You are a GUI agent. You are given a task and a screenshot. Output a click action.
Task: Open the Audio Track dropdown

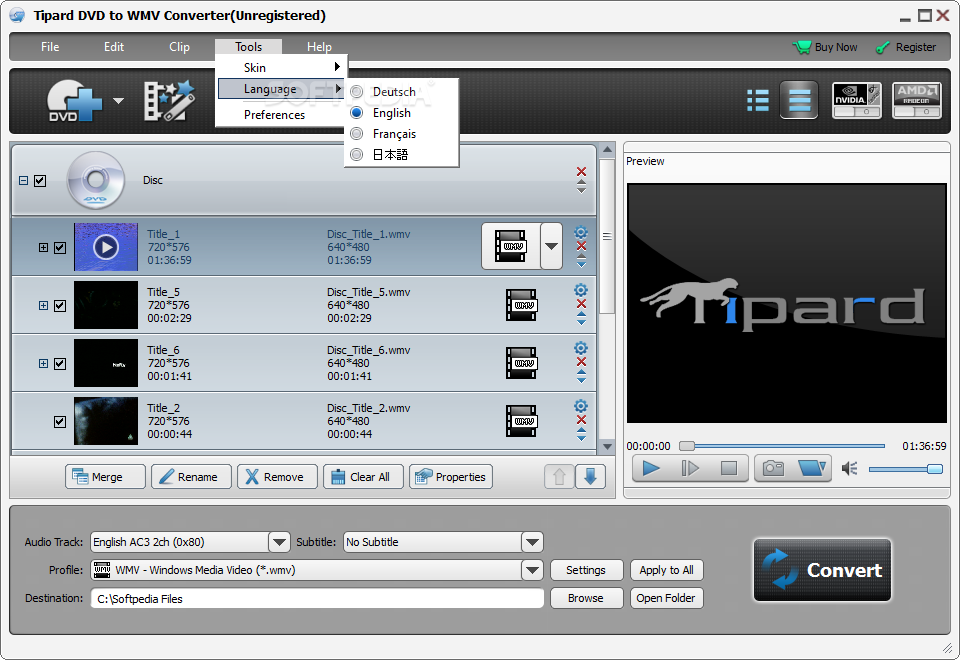(279, 542)
